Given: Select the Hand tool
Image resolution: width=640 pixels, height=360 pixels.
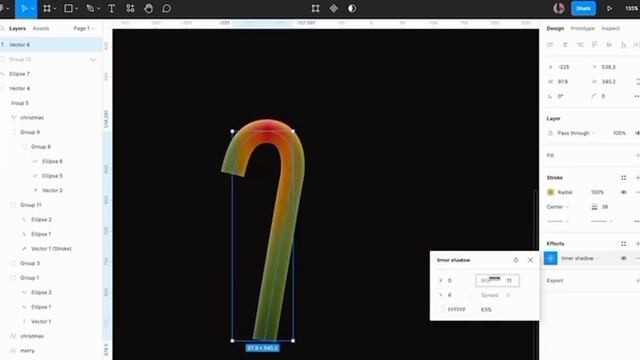Looking at the screenshot, I should tap(149, 9).
